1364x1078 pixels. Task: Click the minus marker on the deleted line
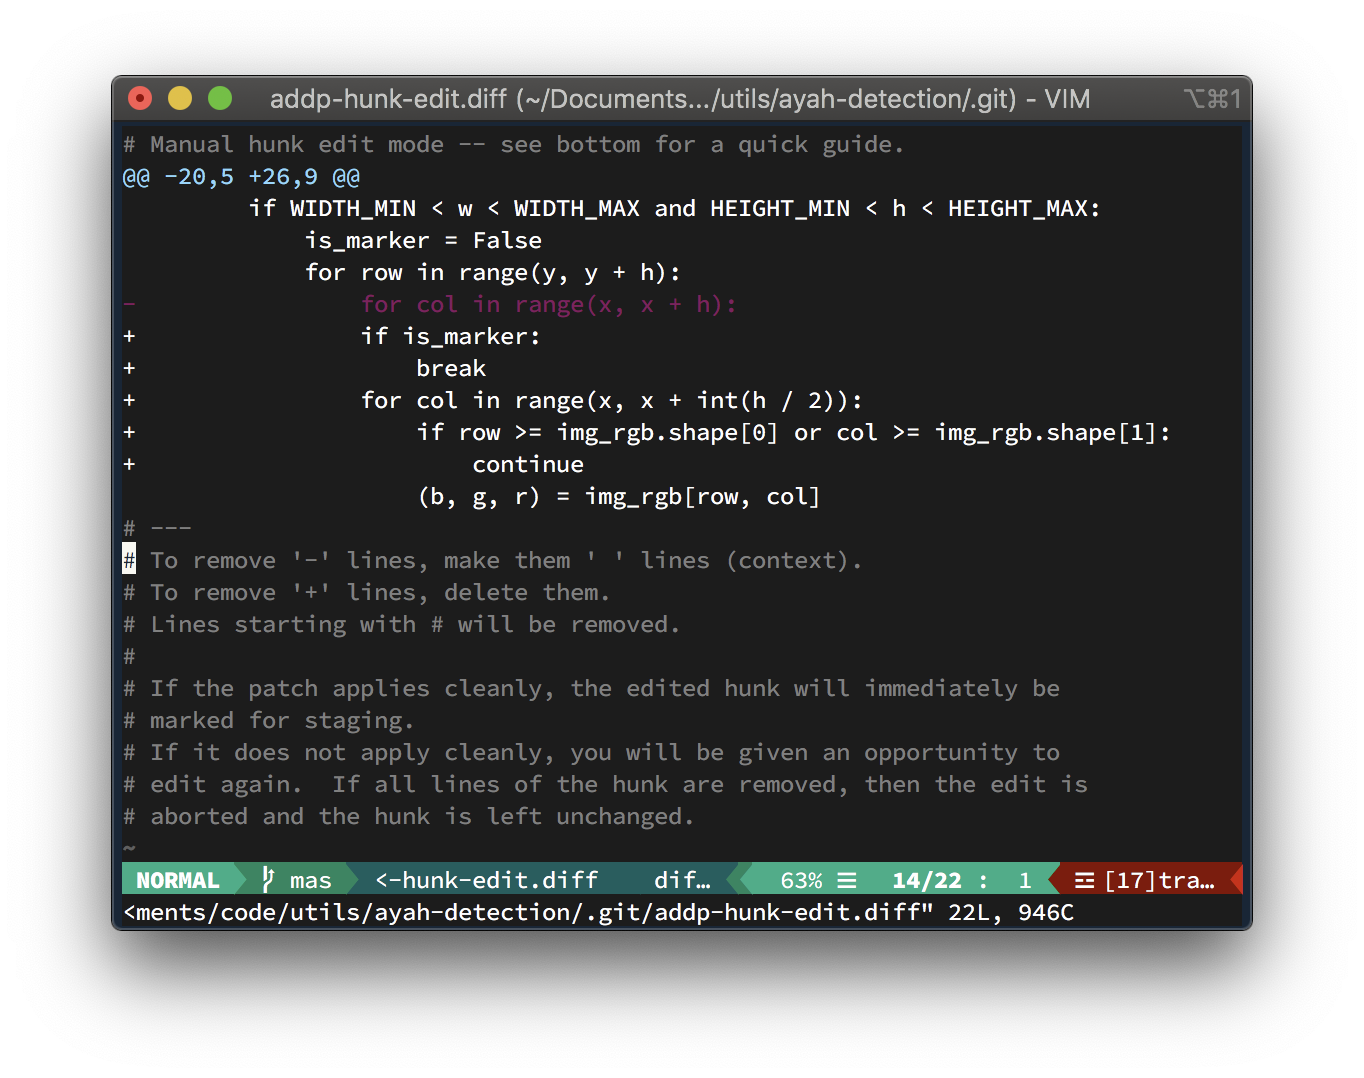(x=129, y=304)
